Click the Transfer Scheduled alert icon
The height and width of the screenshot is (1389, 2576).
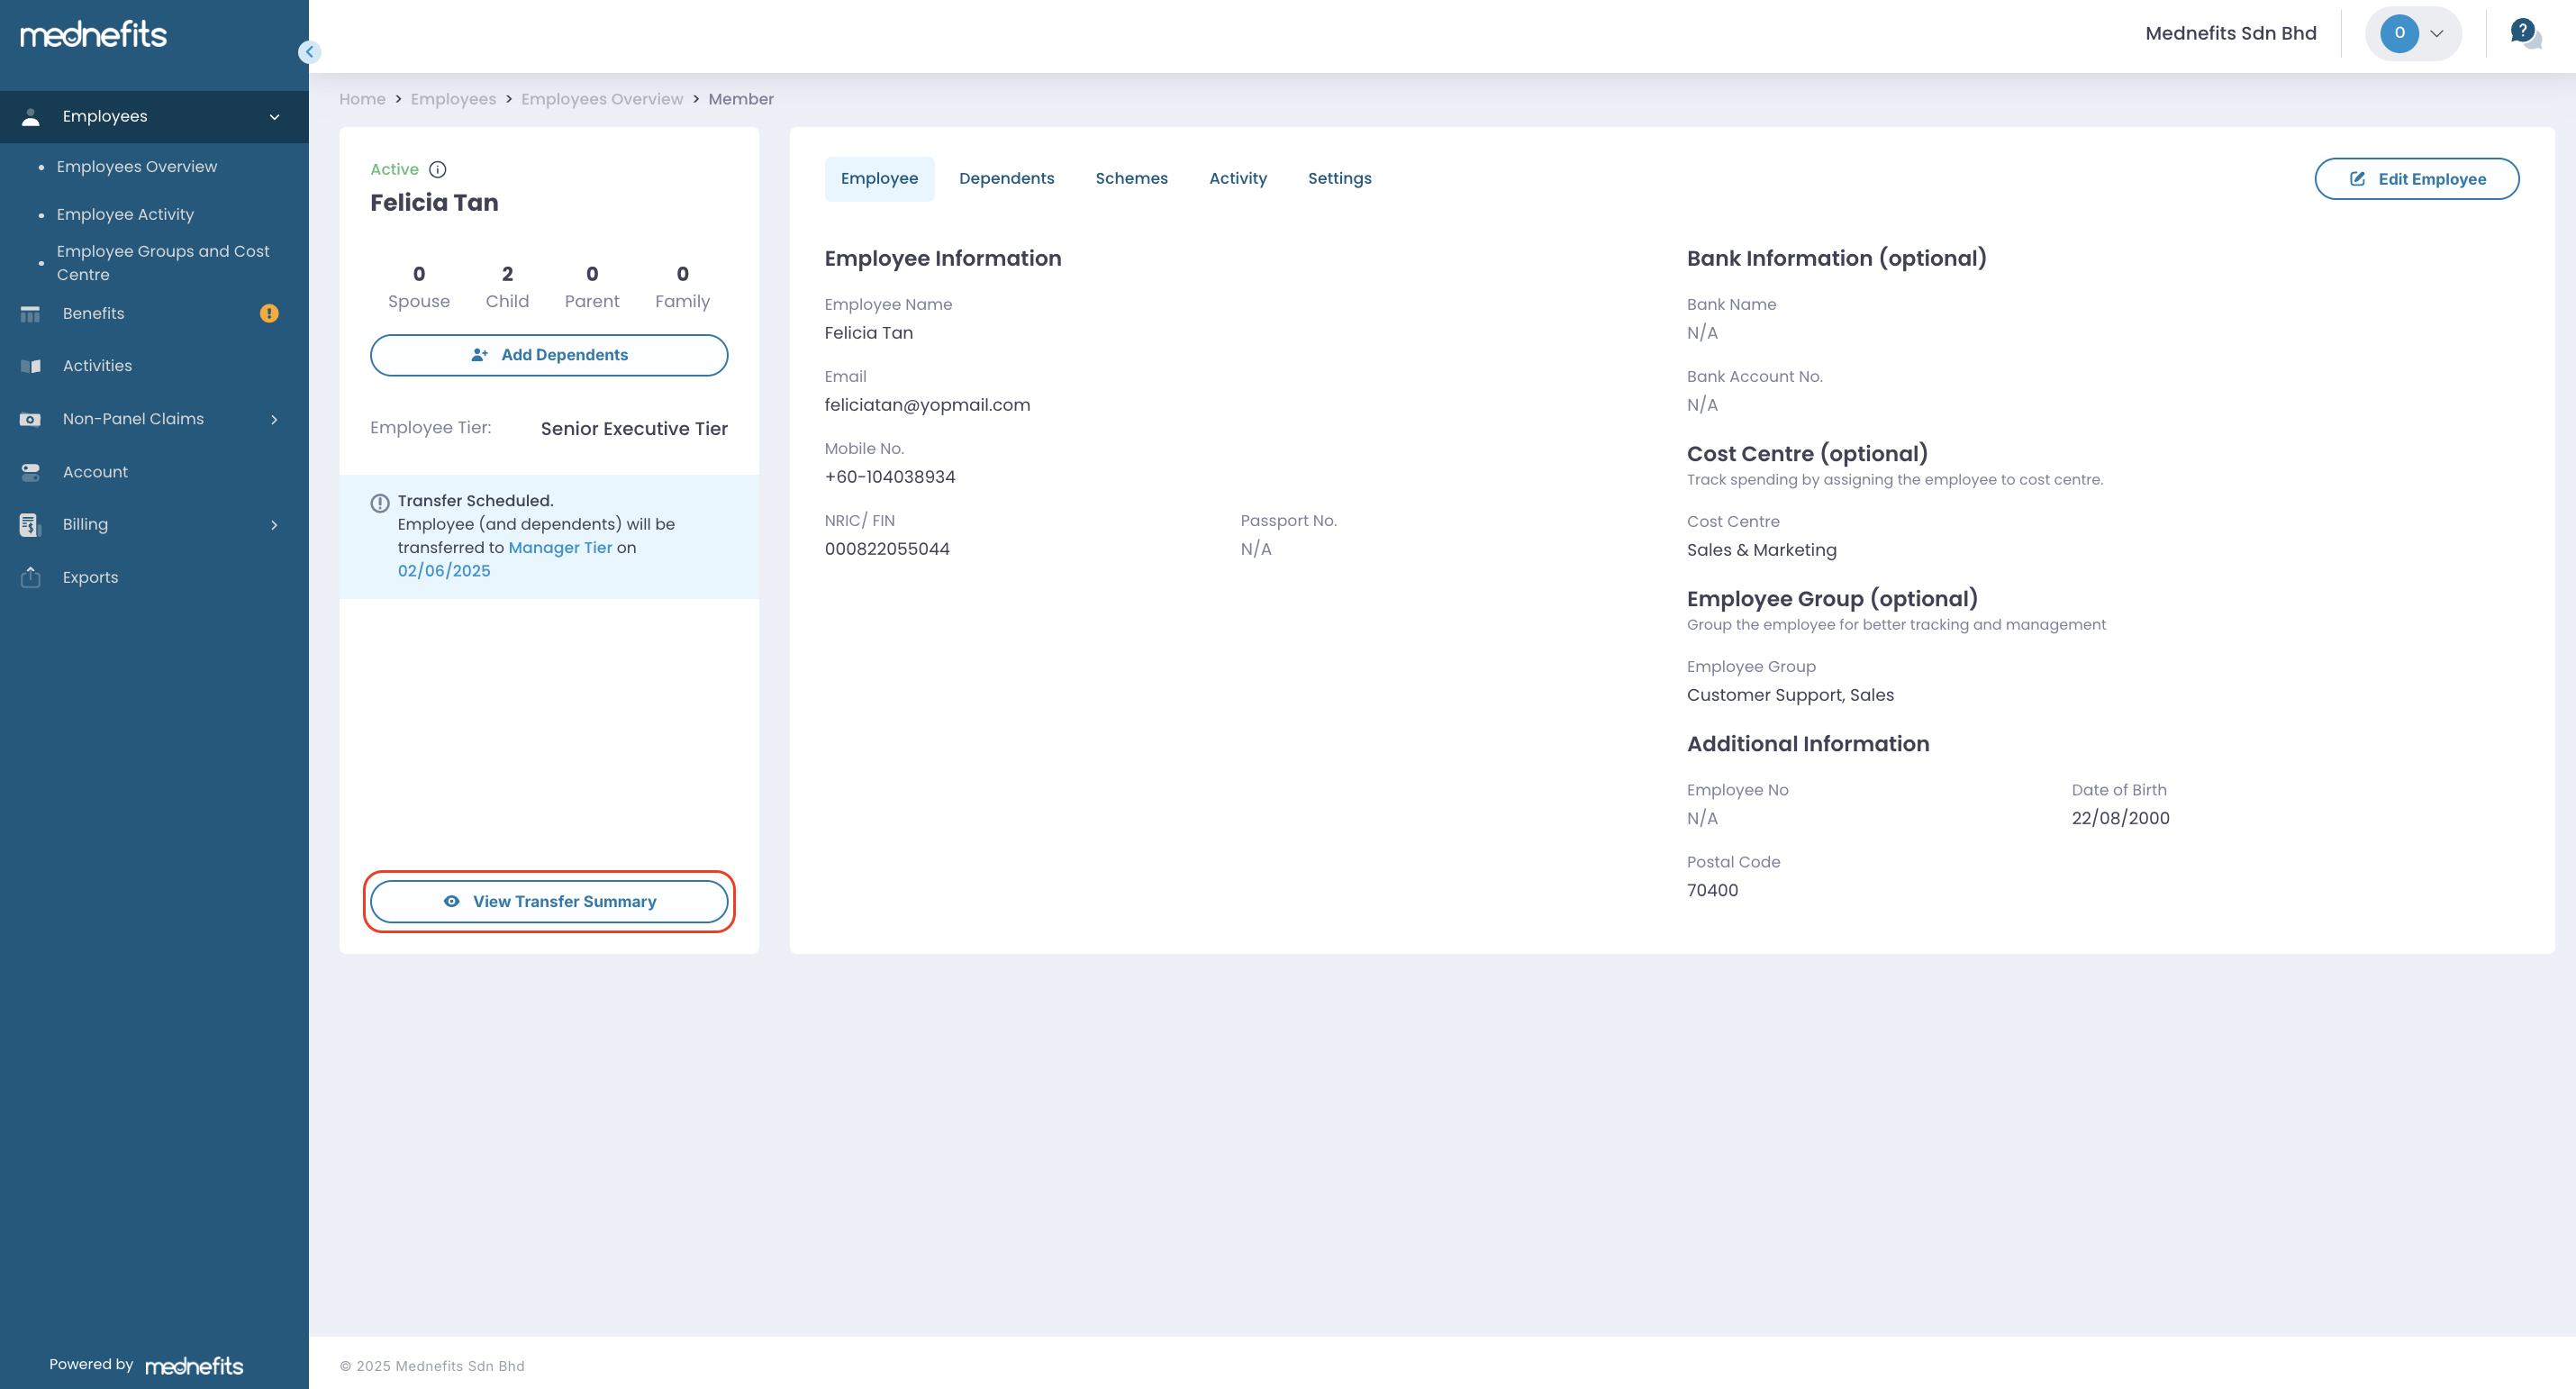click(380, 503)
